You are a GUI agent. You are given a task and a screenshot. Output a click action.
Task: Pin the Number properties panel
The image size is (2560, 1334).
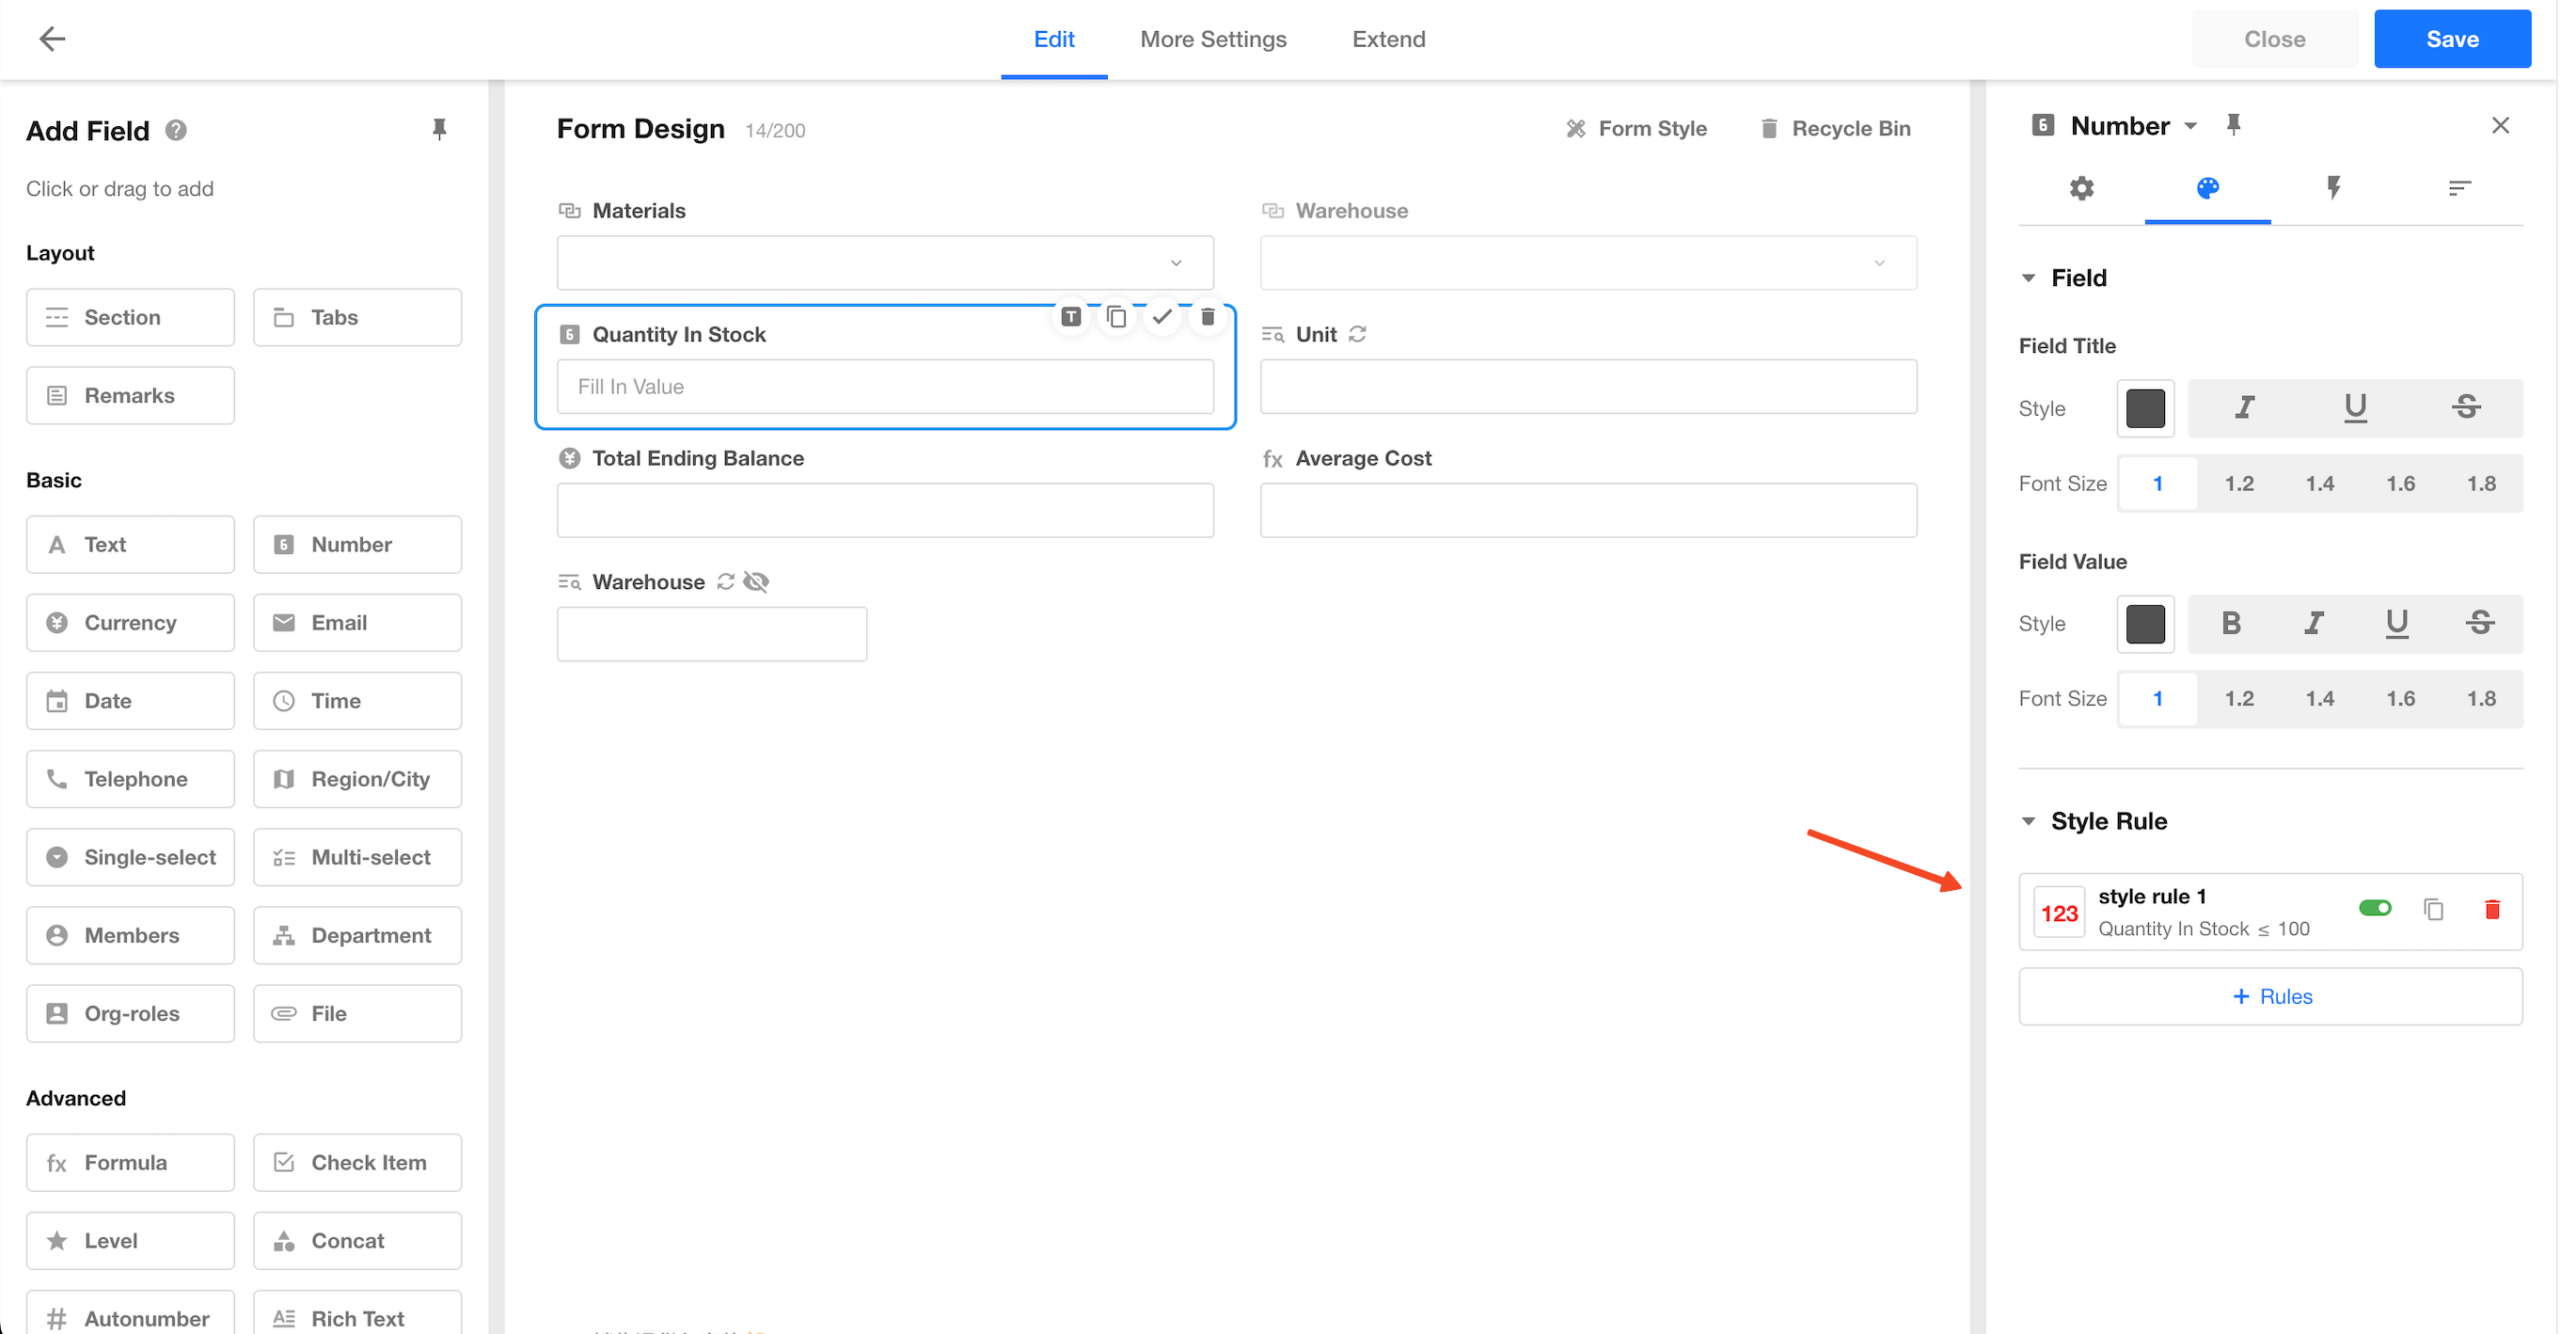tap(2233, 124)
